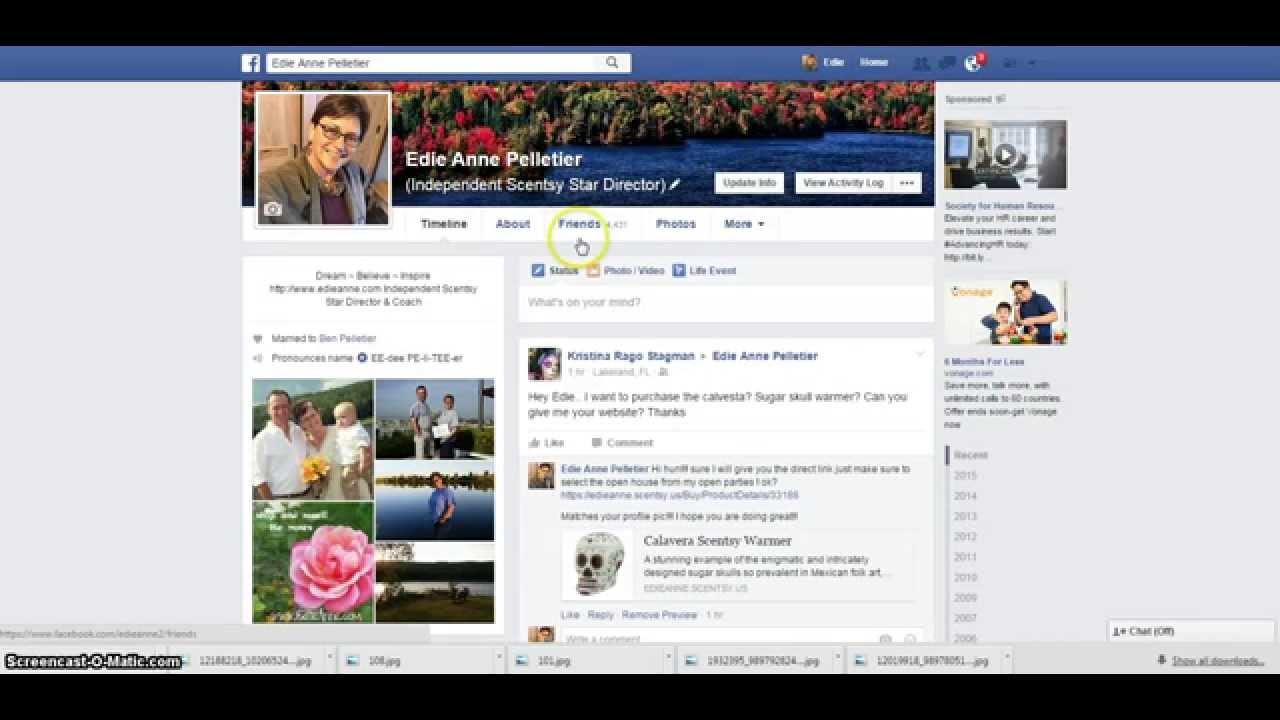Click the Remove Preview link
The height and width of the screenshot is (720, 1280).
point(659,615)
